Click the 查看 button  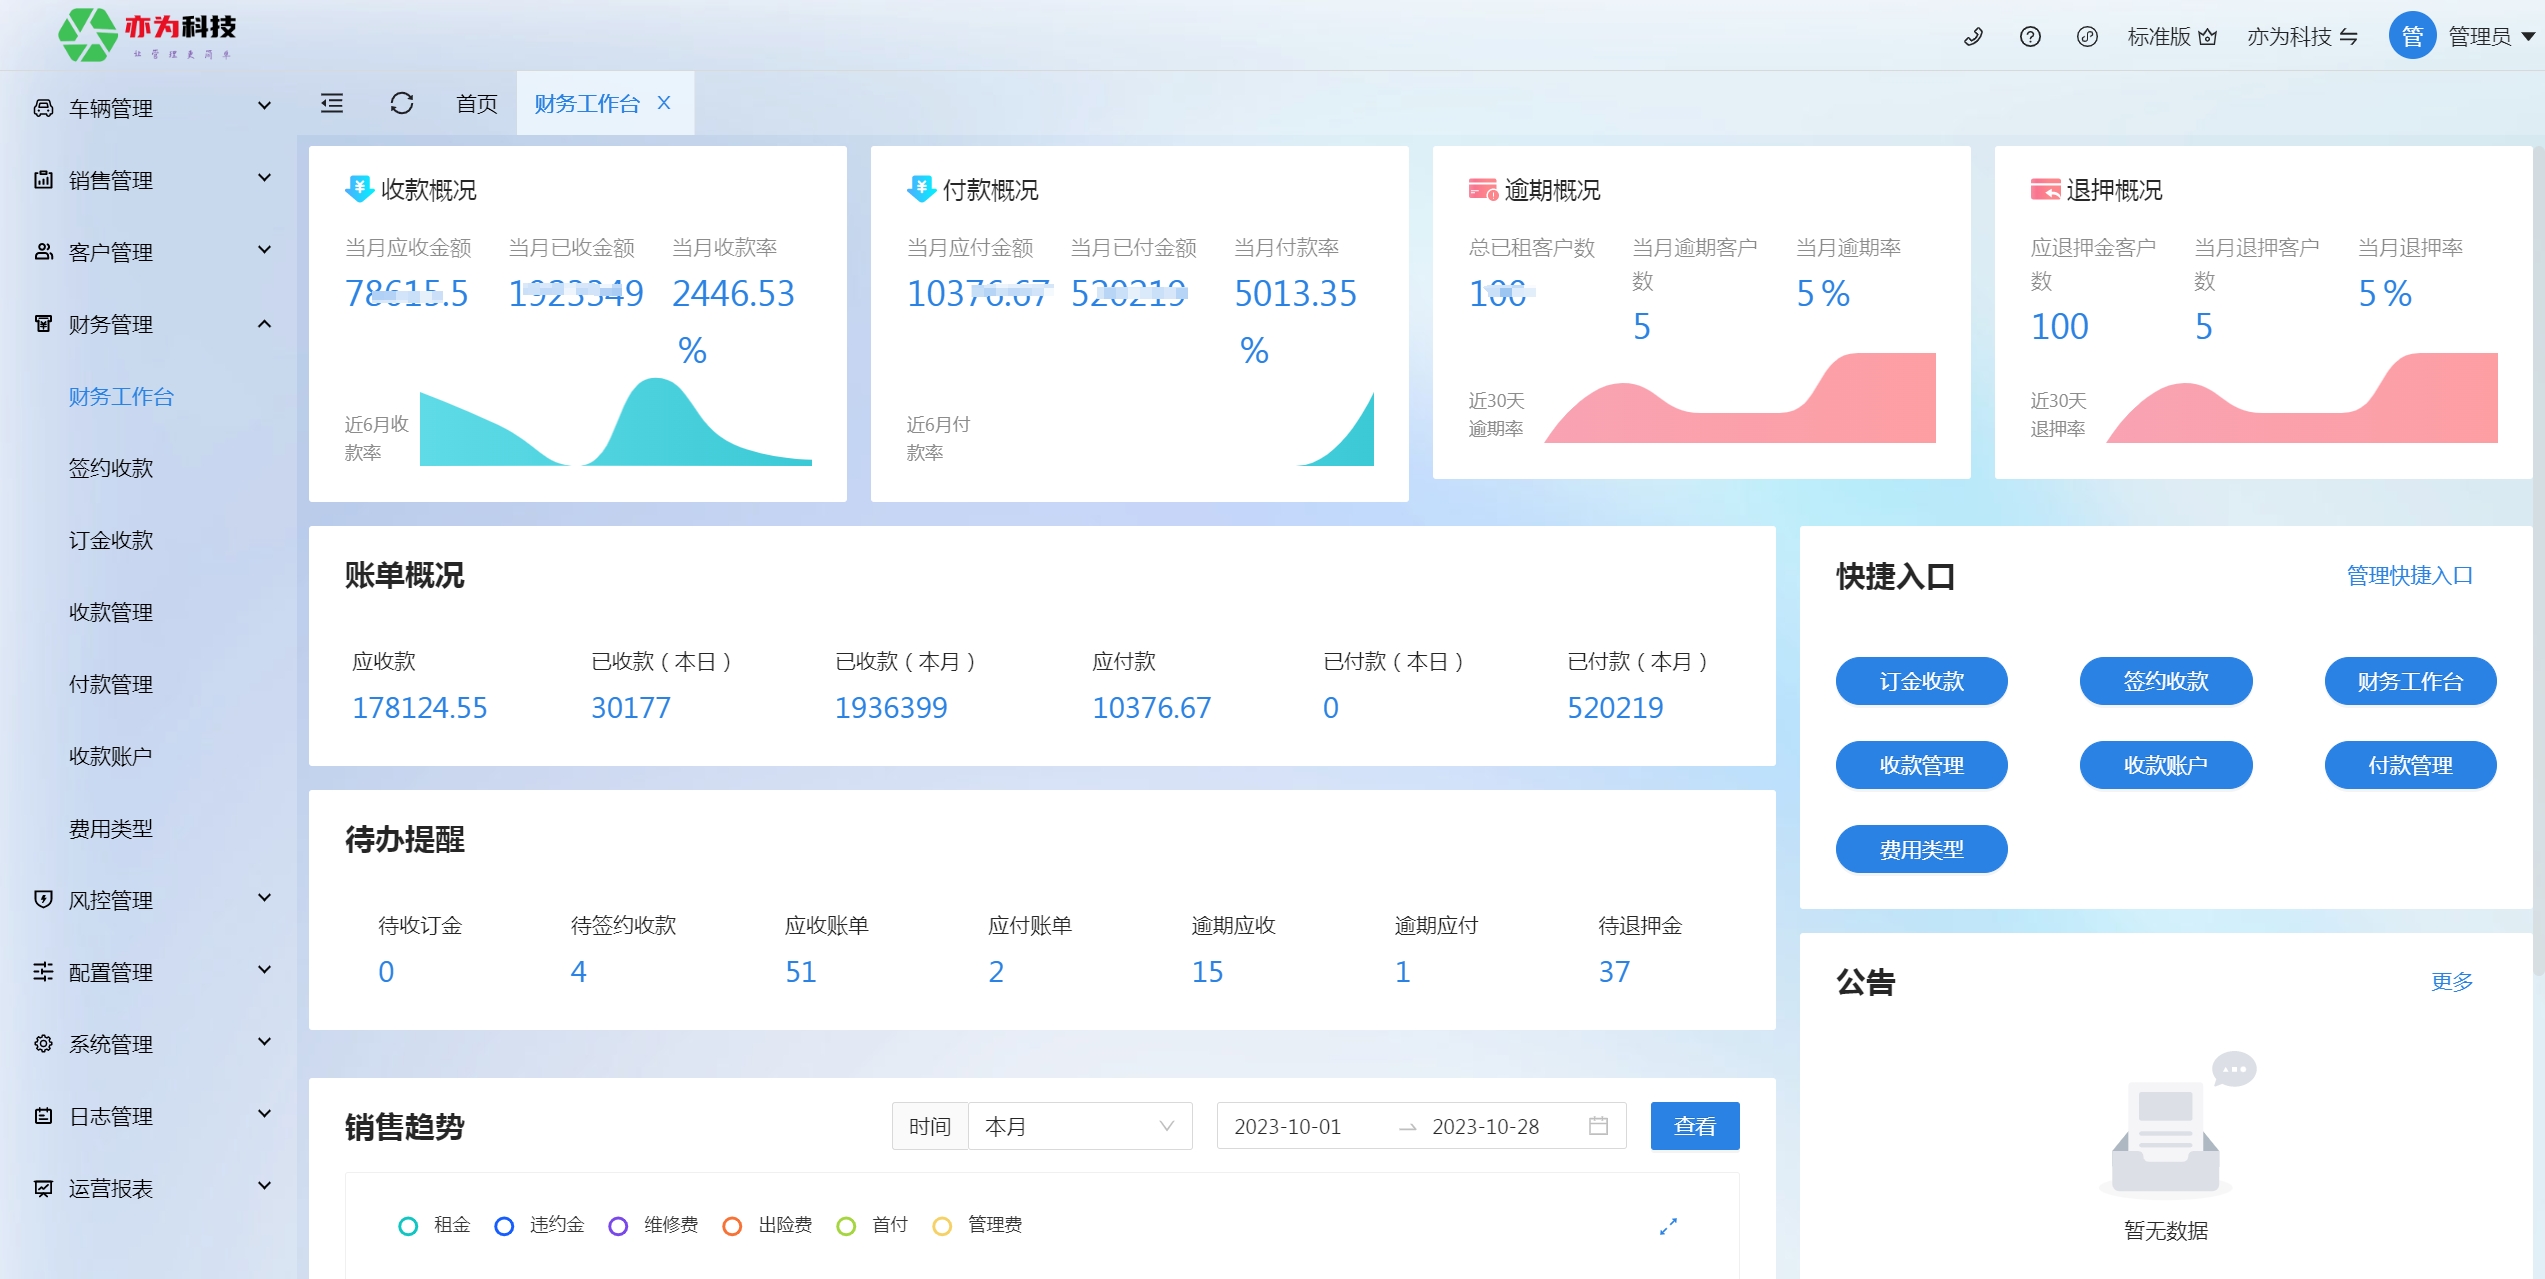(1694, 1126)
